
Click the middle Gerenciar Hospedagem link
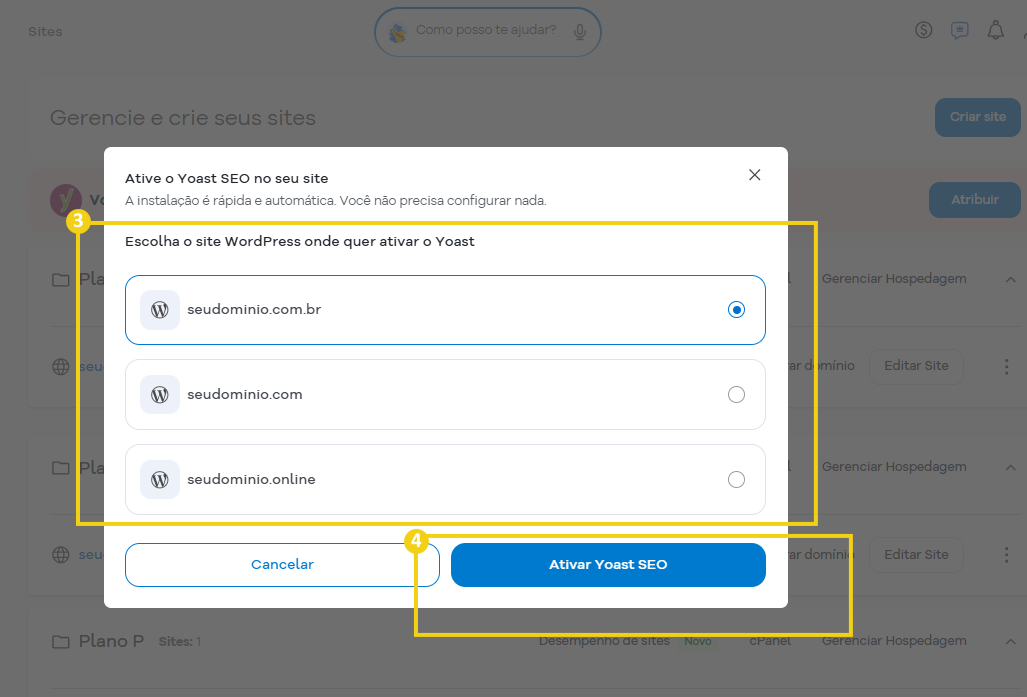(x=894, y=467)
